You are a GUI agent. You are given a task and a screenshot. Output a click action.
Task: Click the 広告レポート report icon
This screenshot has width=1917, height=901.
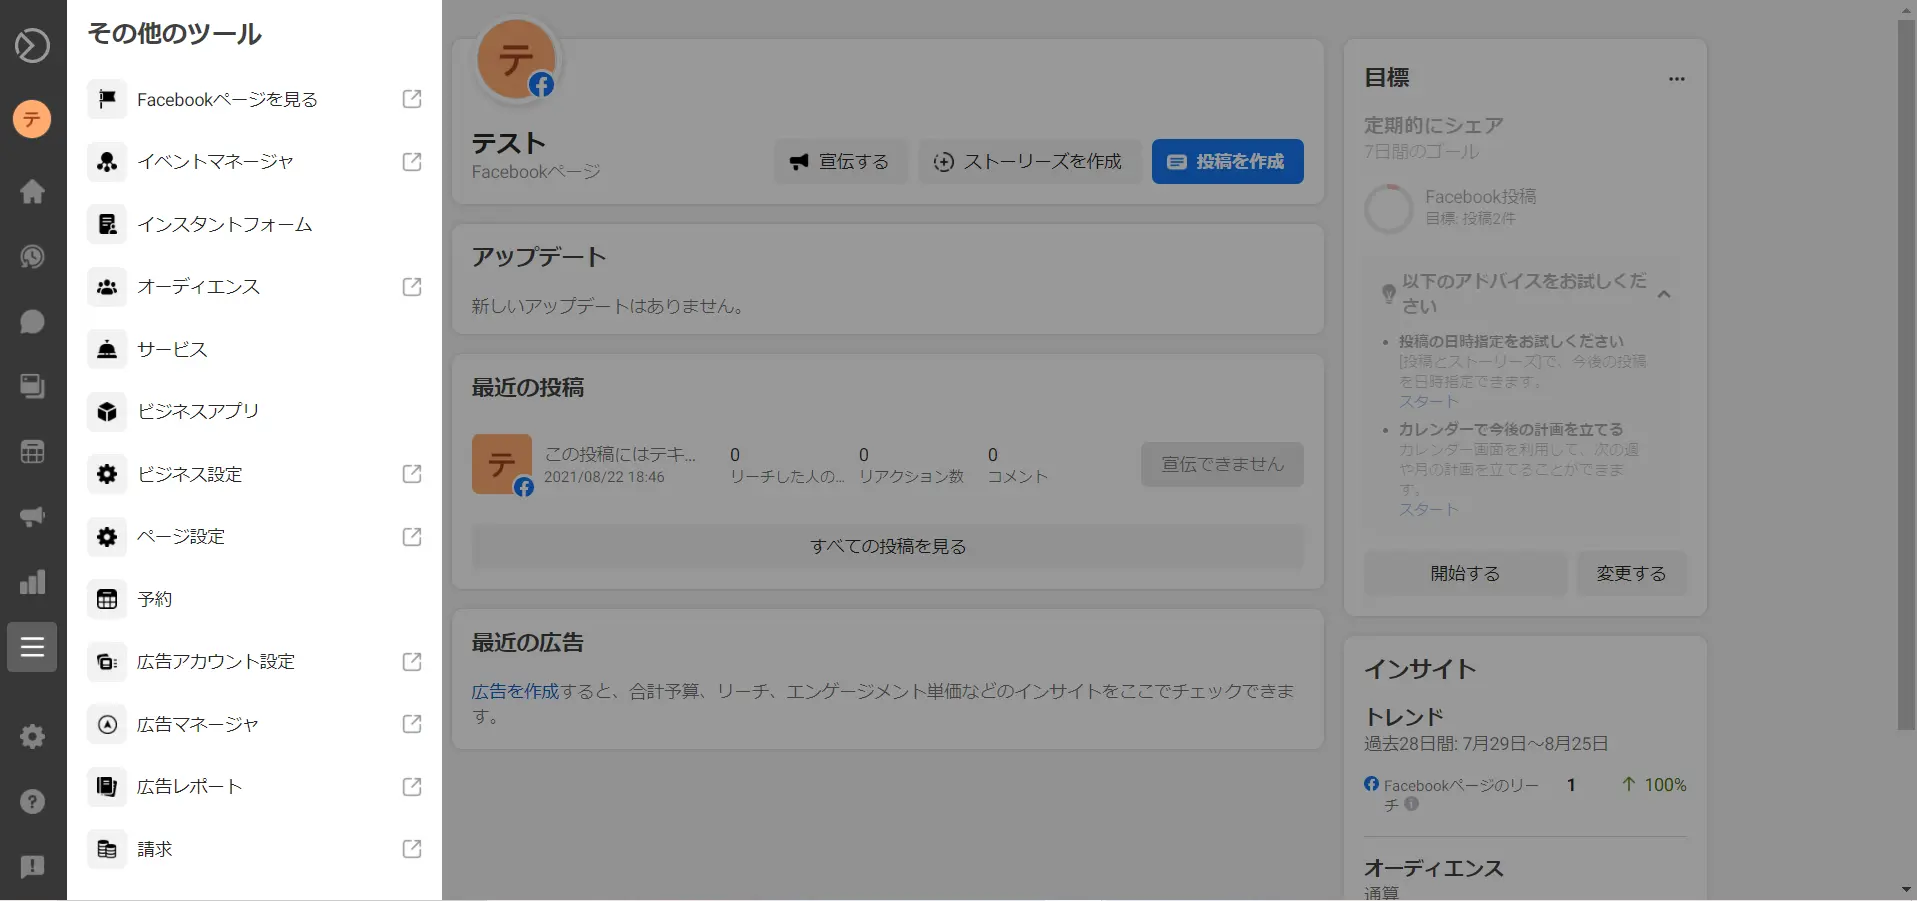tap(107, 787)
